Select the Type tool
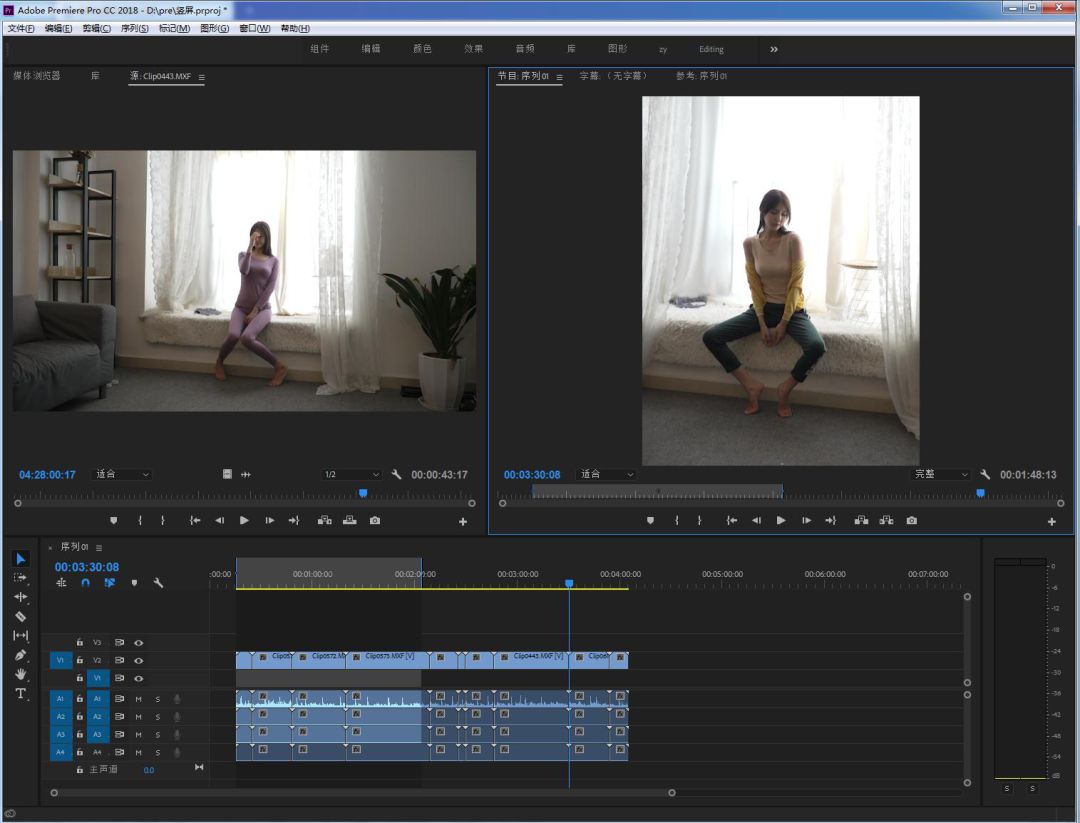 pos(21,693)
